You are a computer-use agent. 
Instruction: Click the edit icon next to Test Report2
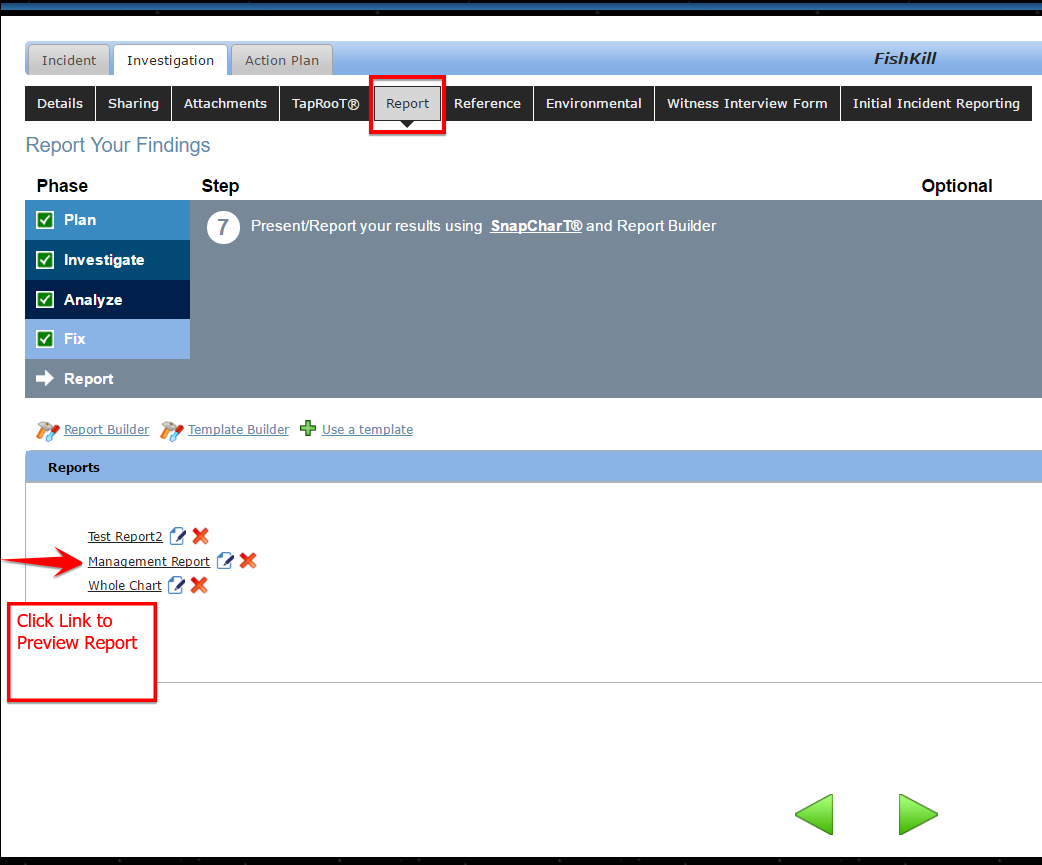click(x=178, y=536)
